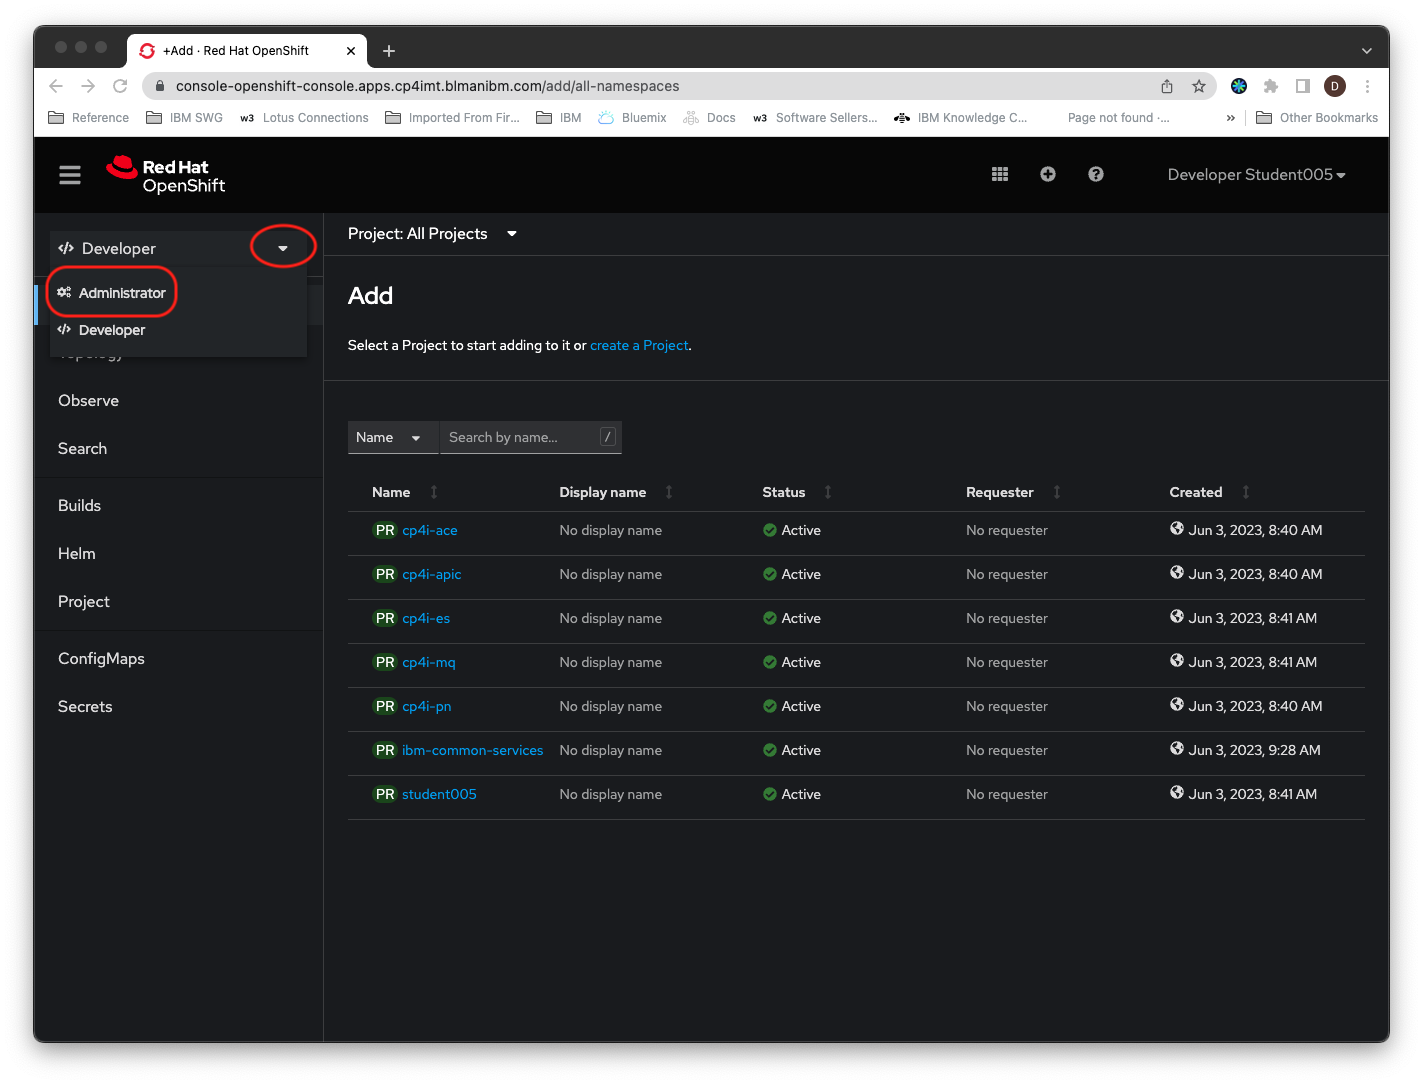Go forward in browser

pyautogui.click(x=88, y=86)
